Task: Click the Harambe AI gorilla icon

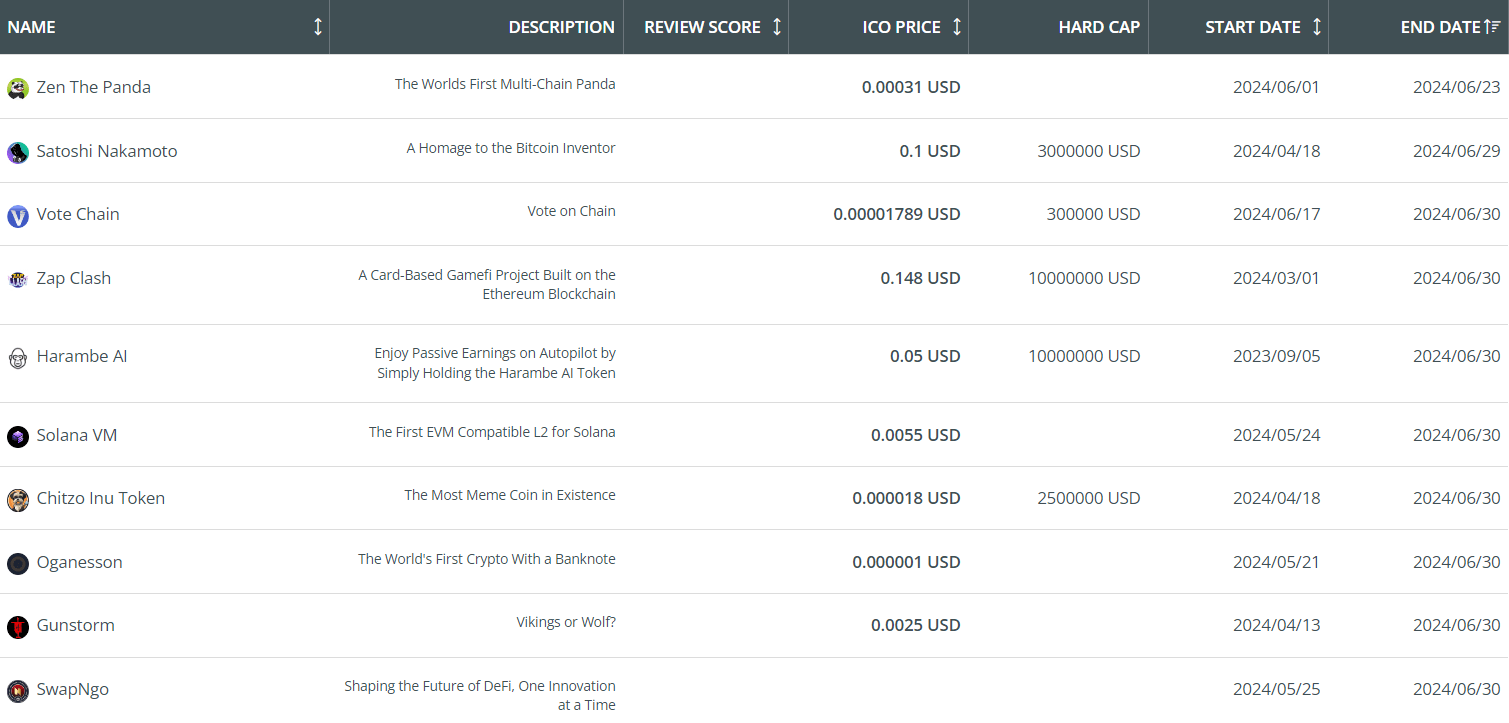Action: tap(18, 357)
